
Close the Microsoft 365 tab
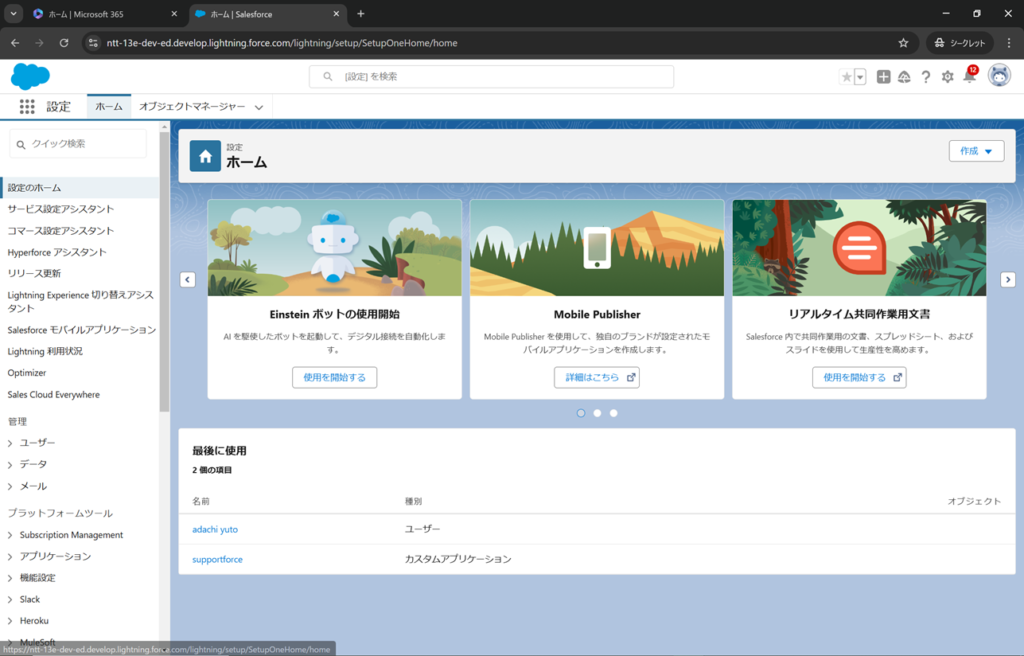point(174,14)
